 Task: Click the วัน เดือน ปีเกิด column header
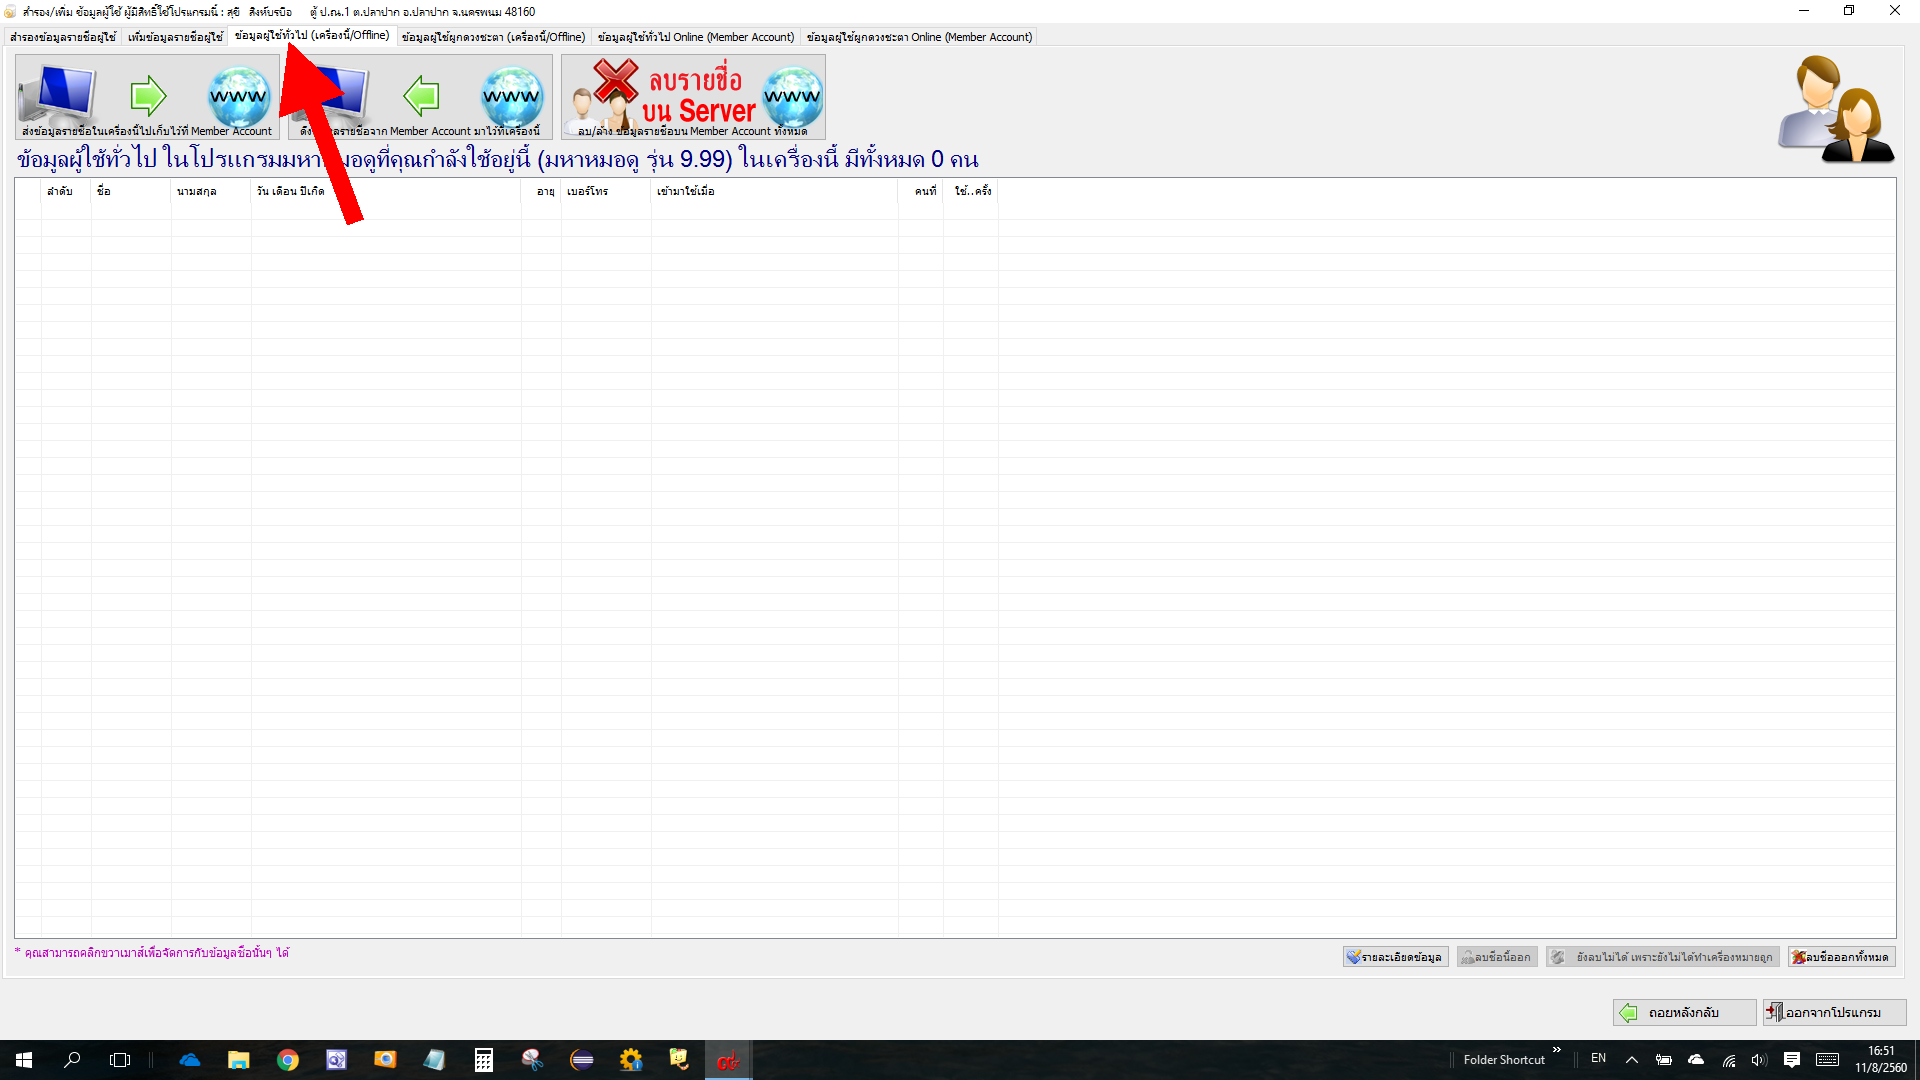(x=385, y=191)
